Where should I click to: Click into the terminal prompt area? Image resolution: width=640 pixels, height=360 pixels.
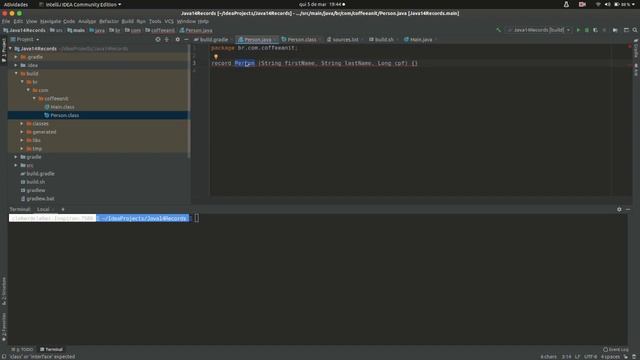[x=197, y=218]
